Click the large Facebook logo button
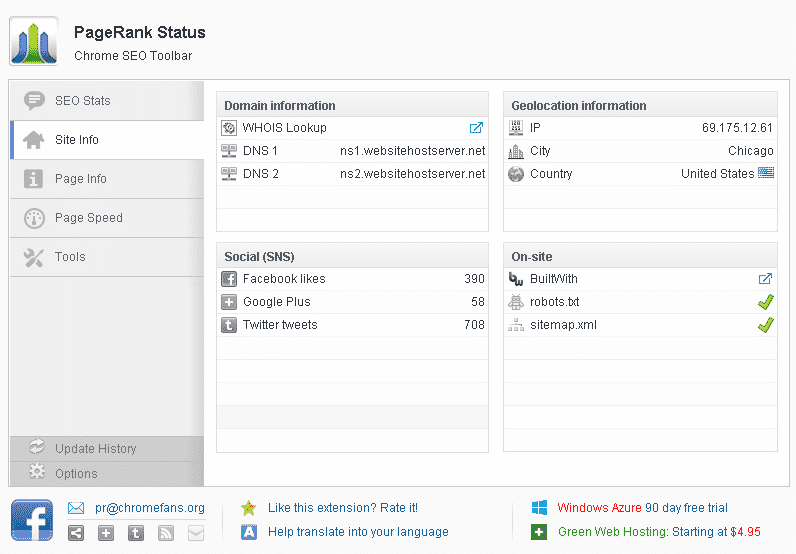Viewport: 796px width, 554px height. (32, 520)
